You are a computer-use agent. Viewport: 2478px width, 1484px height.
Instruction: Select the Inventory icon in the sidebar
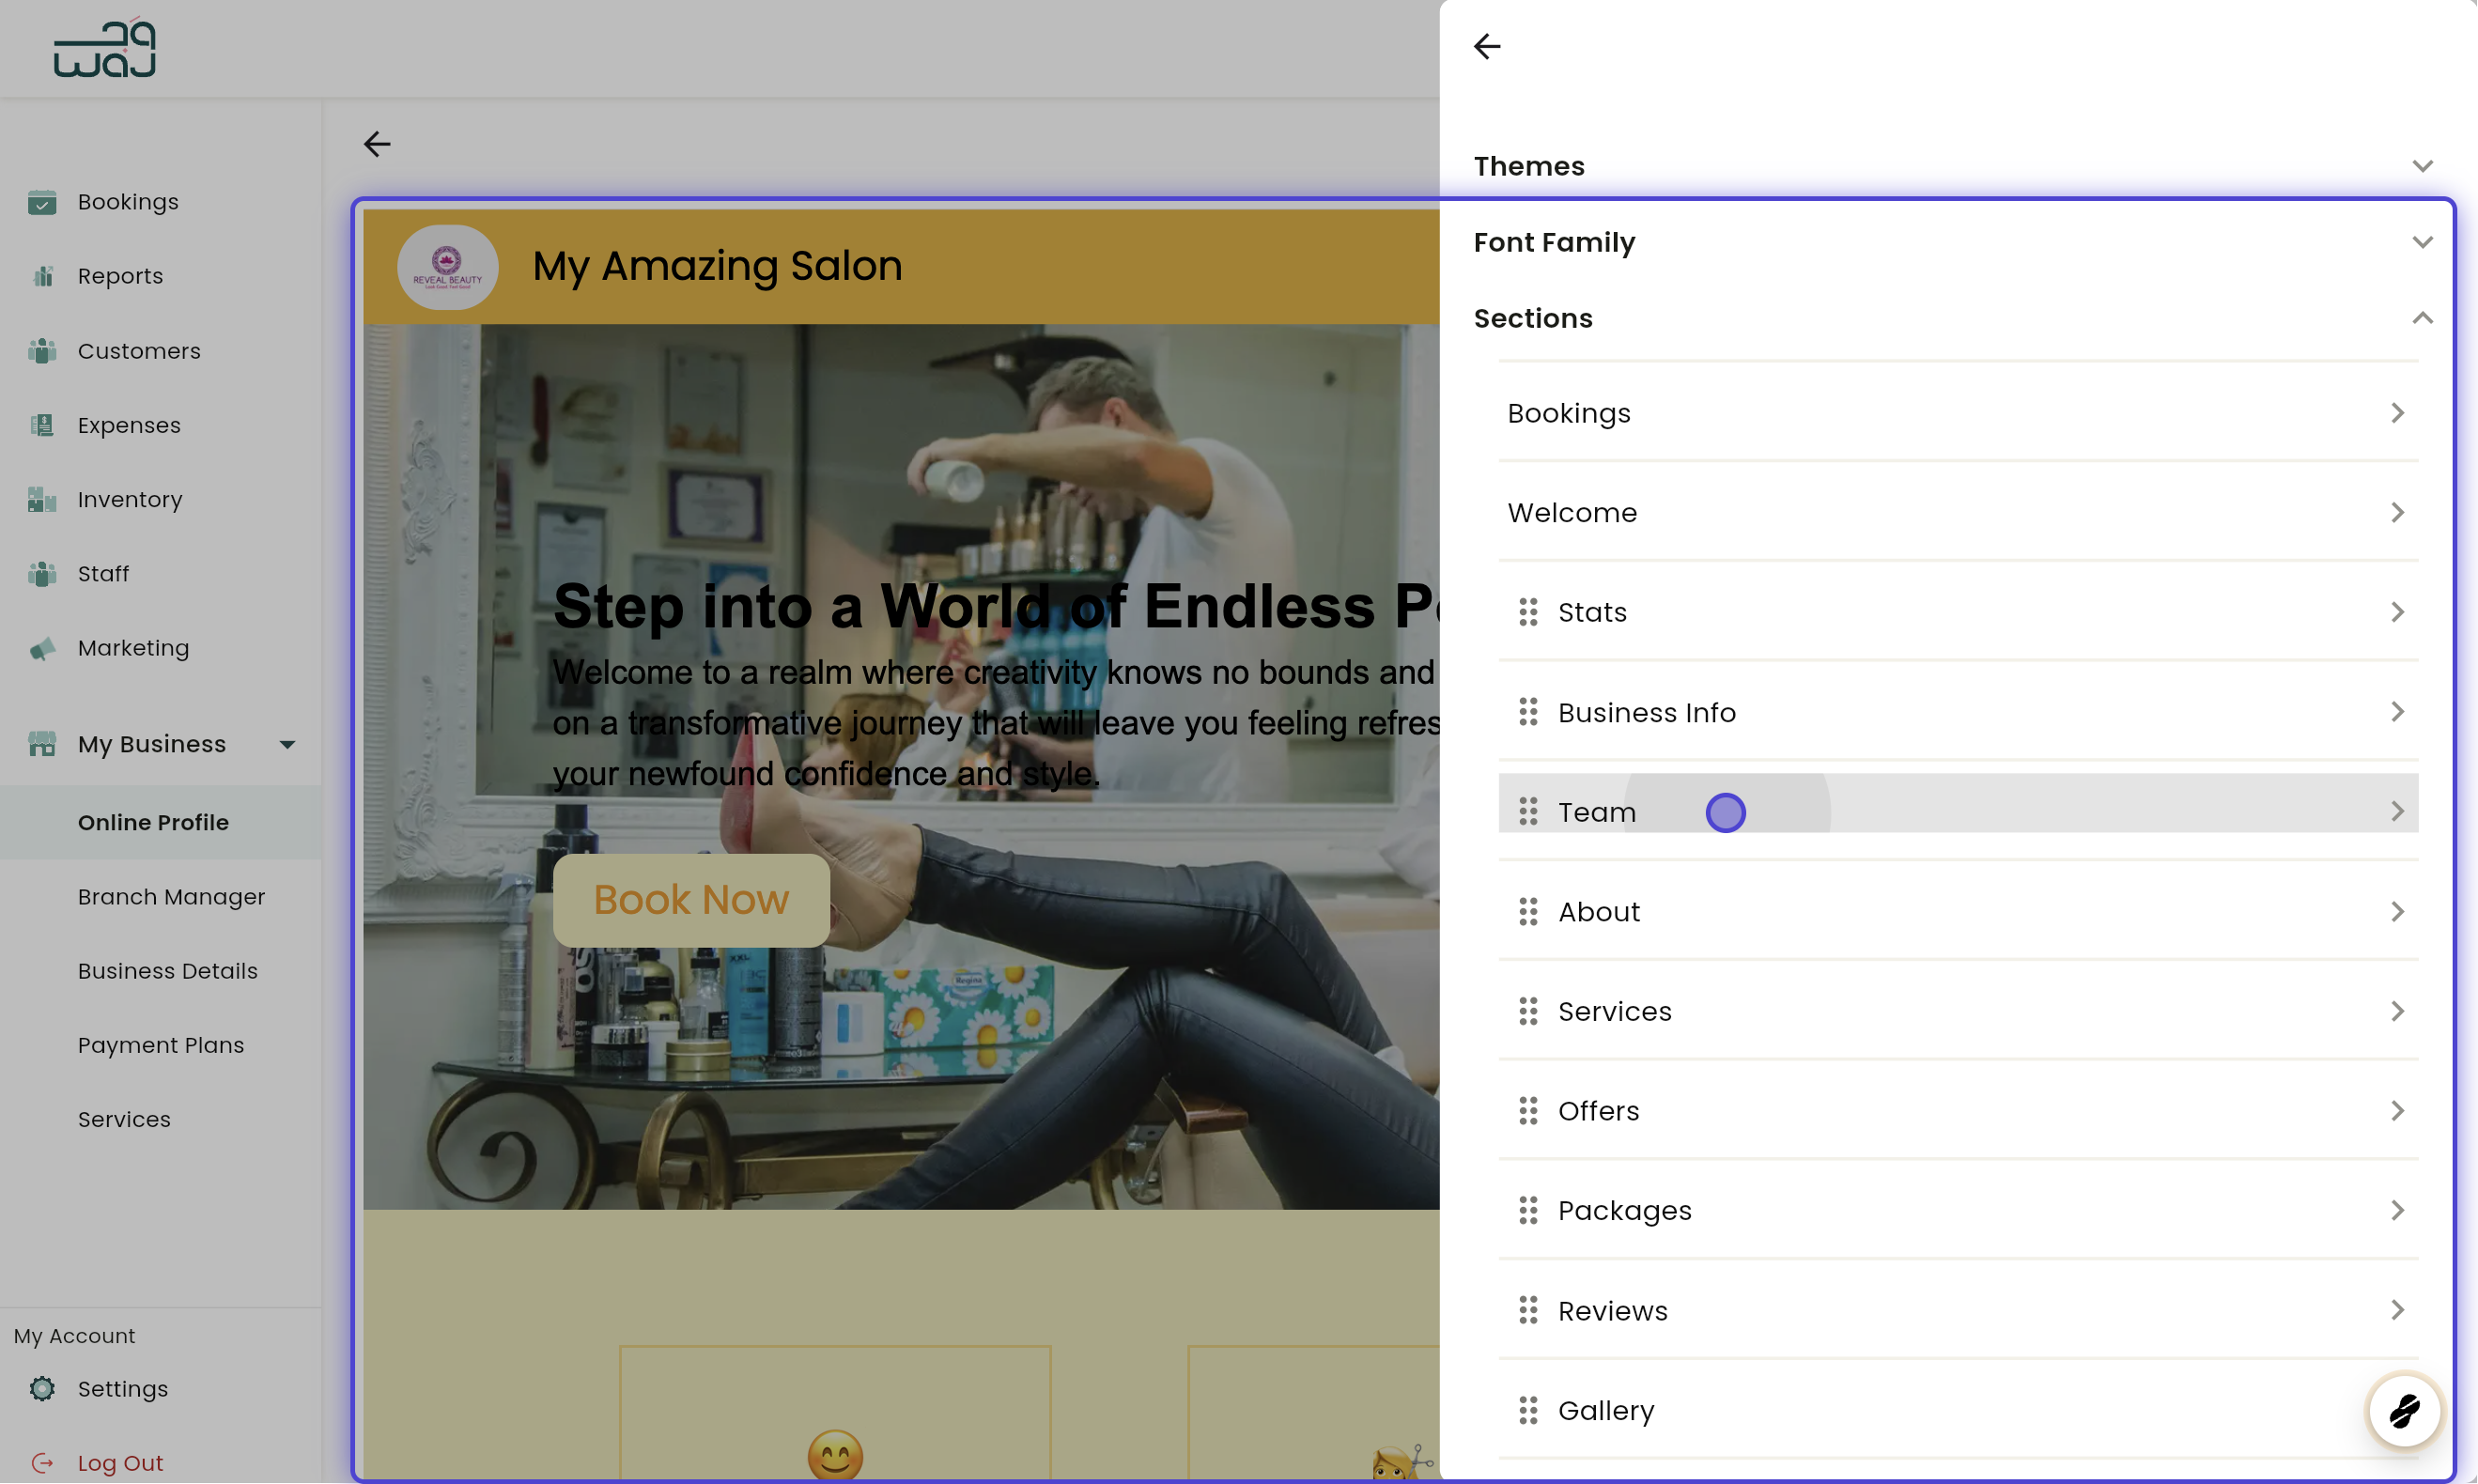[x=41, y=499]
